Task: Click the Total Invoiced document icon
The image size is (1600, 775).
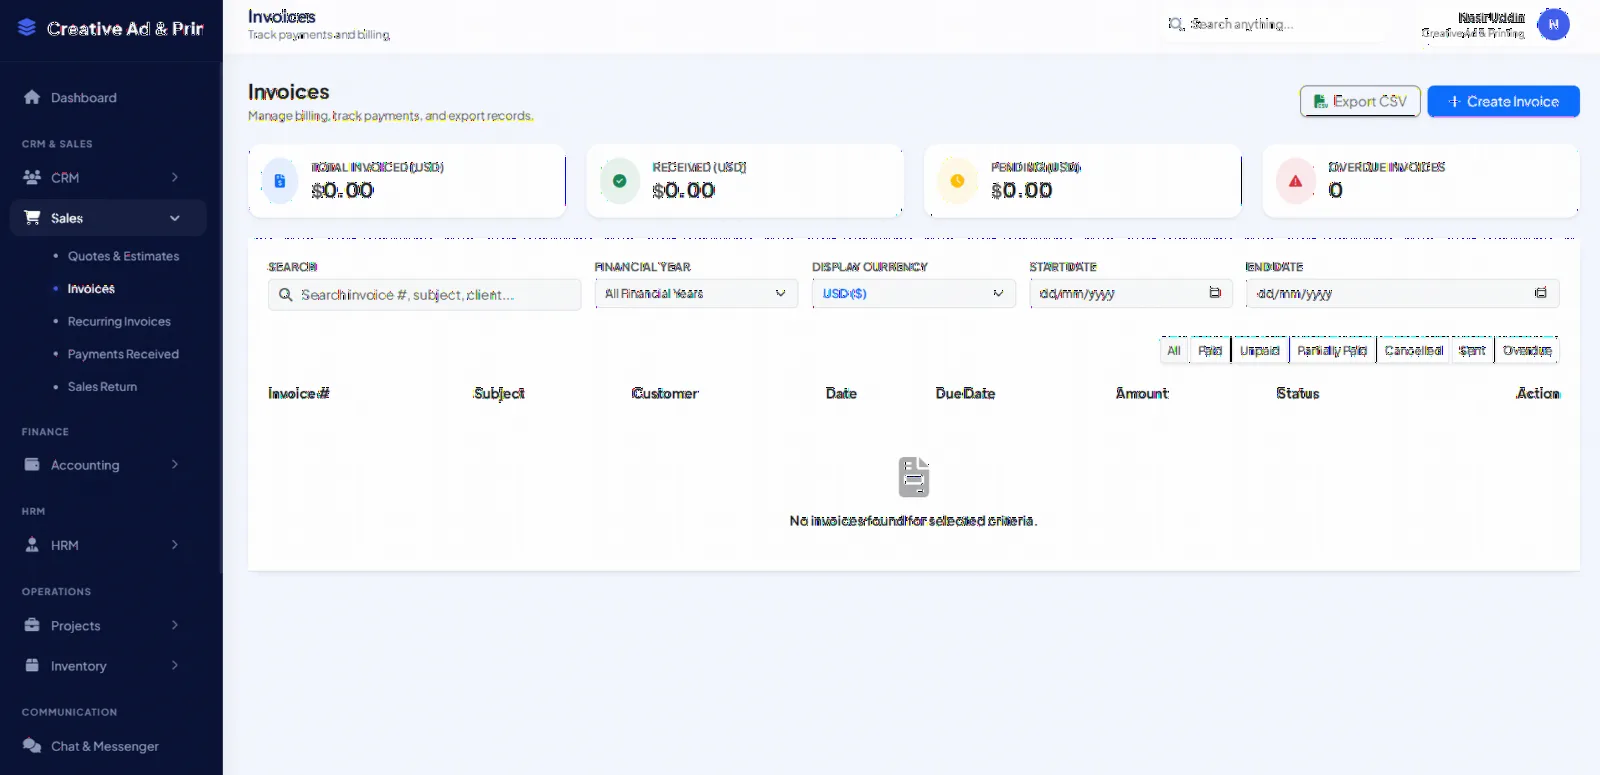Action: click(280, 181)
